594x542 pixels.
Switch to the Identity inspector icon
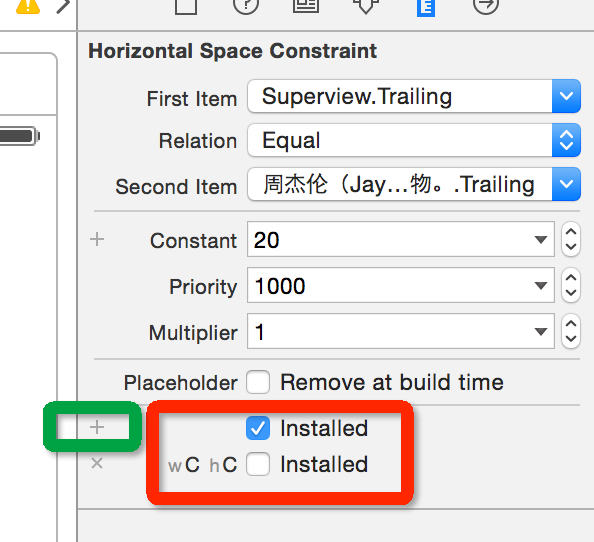click(x=306, y=5)
